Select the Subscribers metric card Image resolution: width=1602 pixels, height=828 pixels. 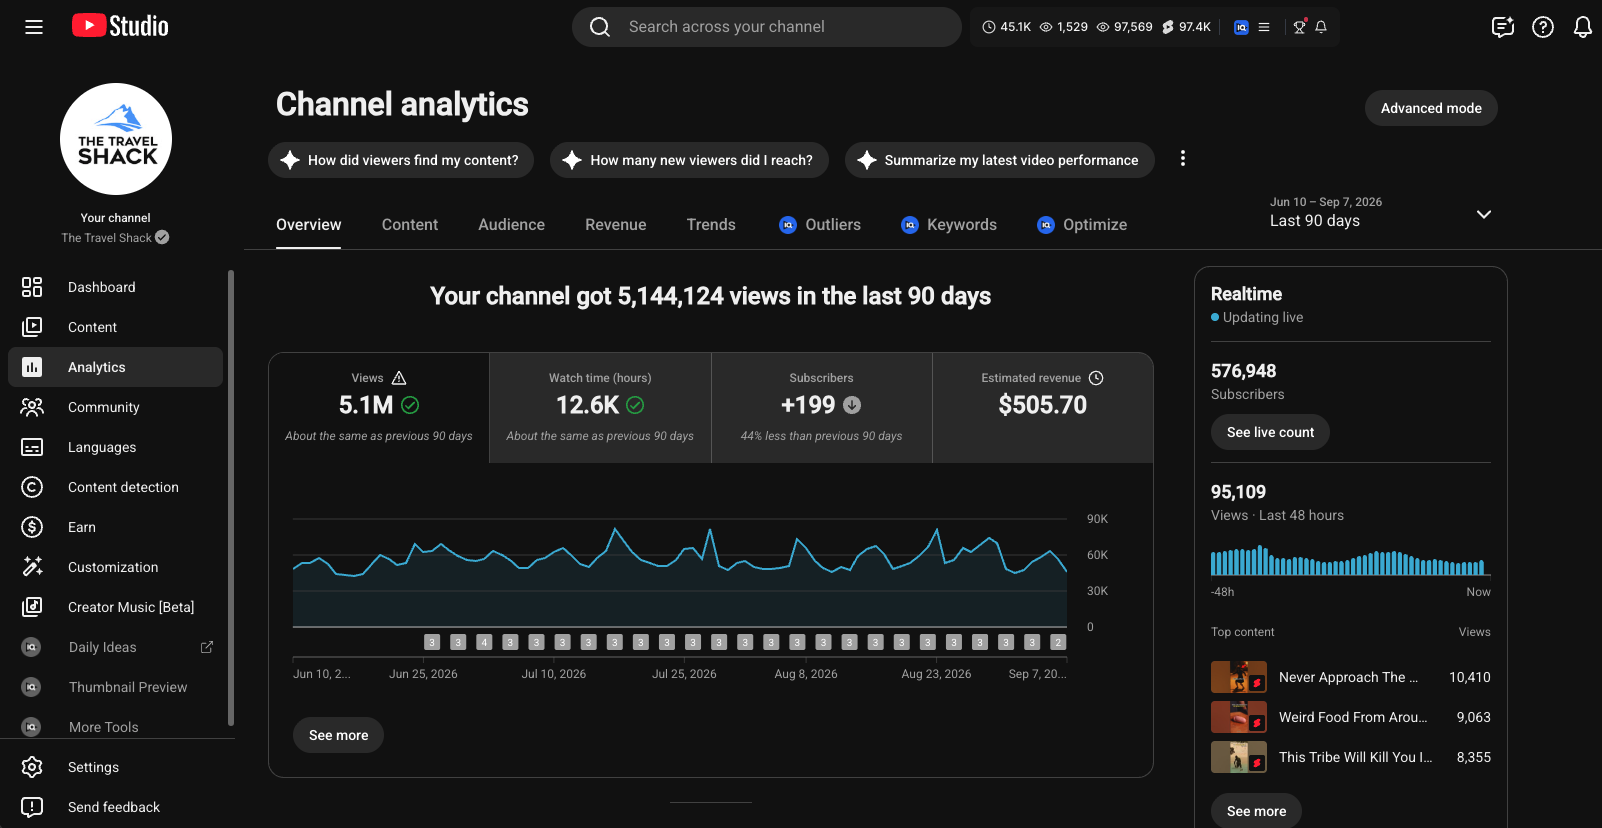coord(821,407)
